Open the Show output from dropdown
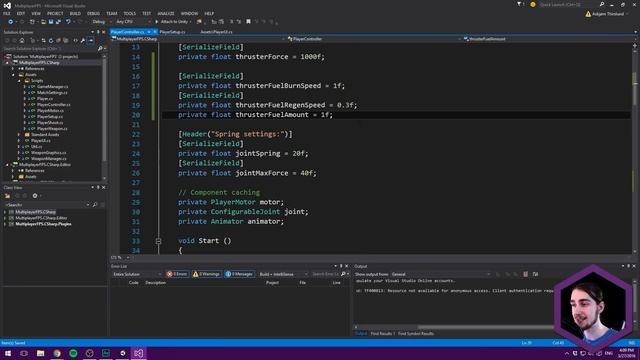640x360 pixels. pos(441,274)
